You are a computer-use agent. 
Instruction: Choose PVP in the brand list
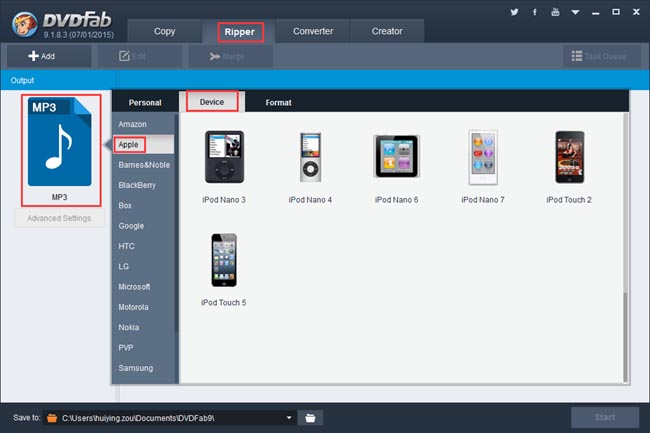(143, 347)
